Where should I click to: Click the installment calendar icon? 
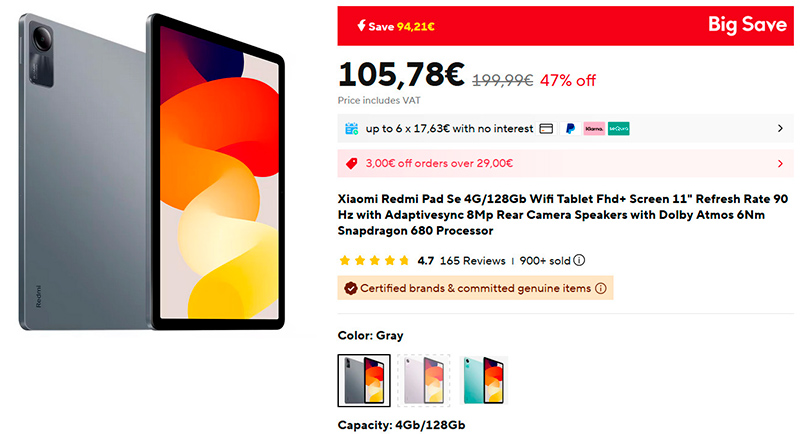[x=351, y=129]
